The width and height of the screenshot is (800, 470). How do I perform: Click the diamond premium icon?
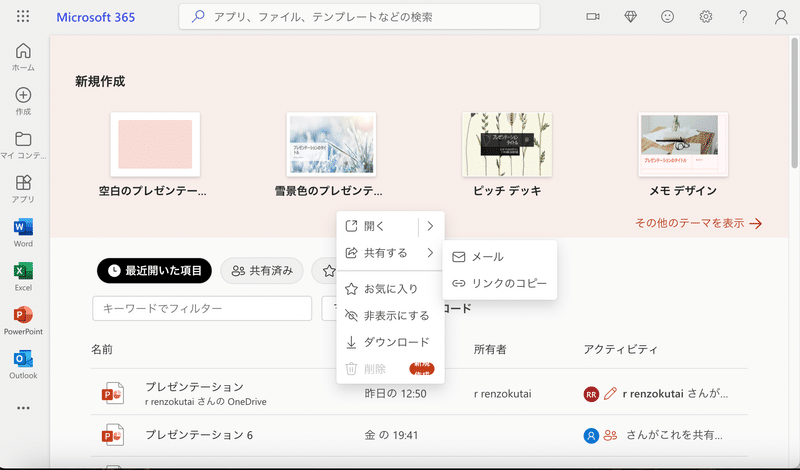[x=631, y=17]
